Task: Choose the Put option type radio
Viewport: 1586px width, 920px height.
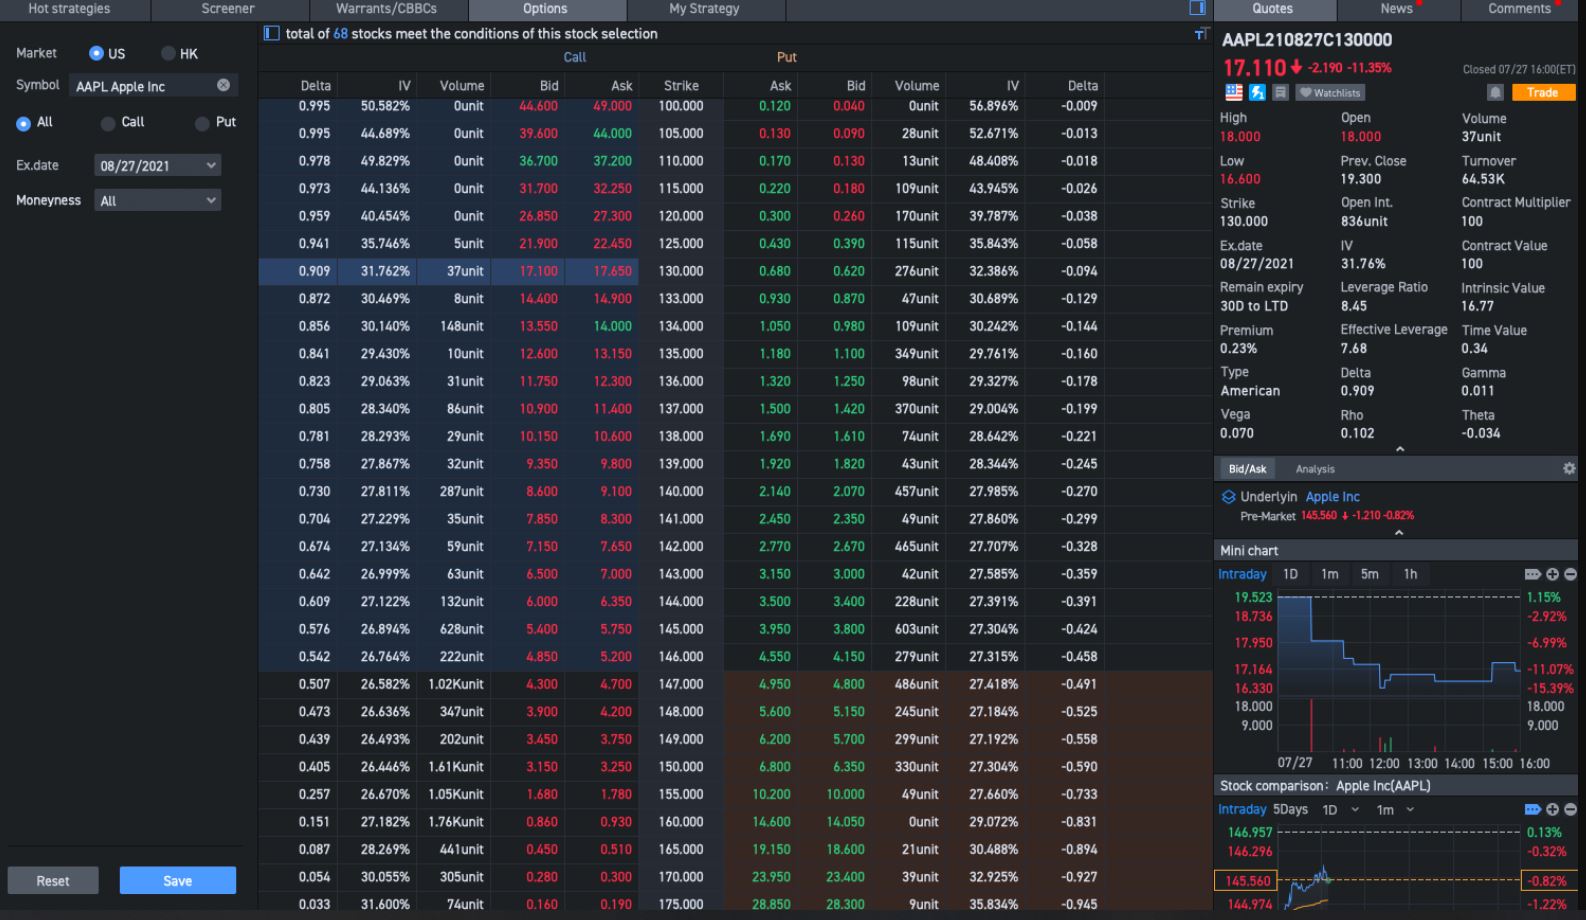Action: click(x=202, y=123)
